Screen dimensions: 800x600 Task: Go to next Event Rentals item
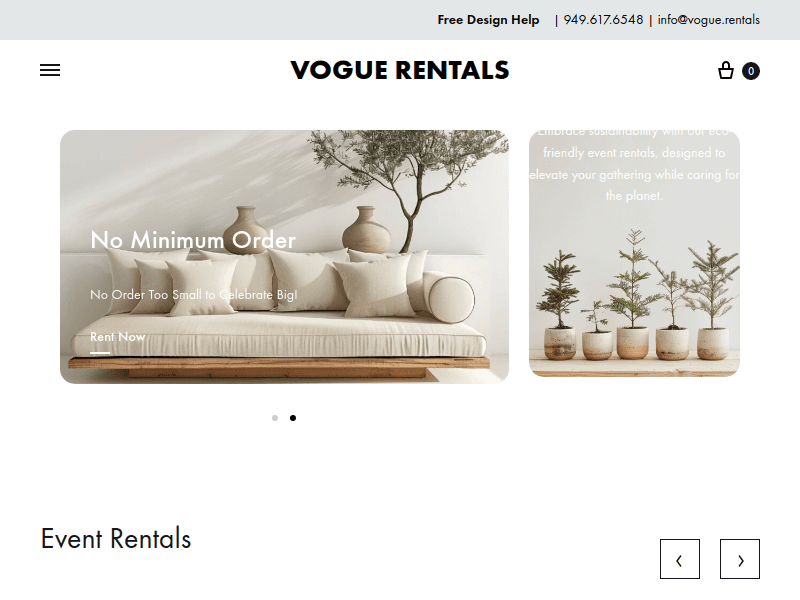(x=740, y=559)
